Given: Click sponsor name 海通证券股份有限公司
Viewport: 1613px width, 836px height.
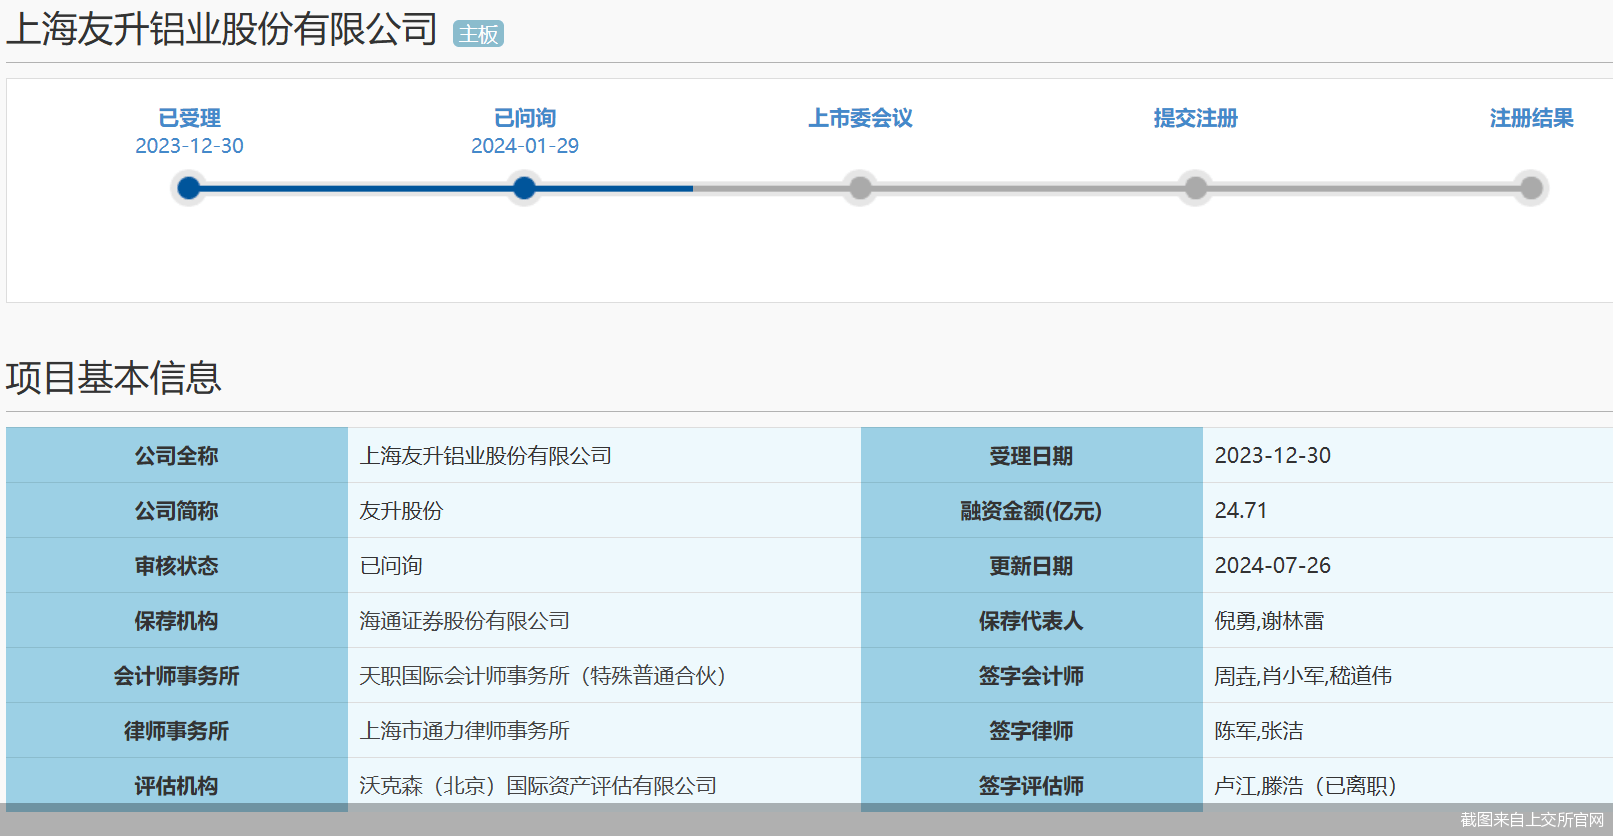Looking at the screenshot, I should click(x=464, y=621).
